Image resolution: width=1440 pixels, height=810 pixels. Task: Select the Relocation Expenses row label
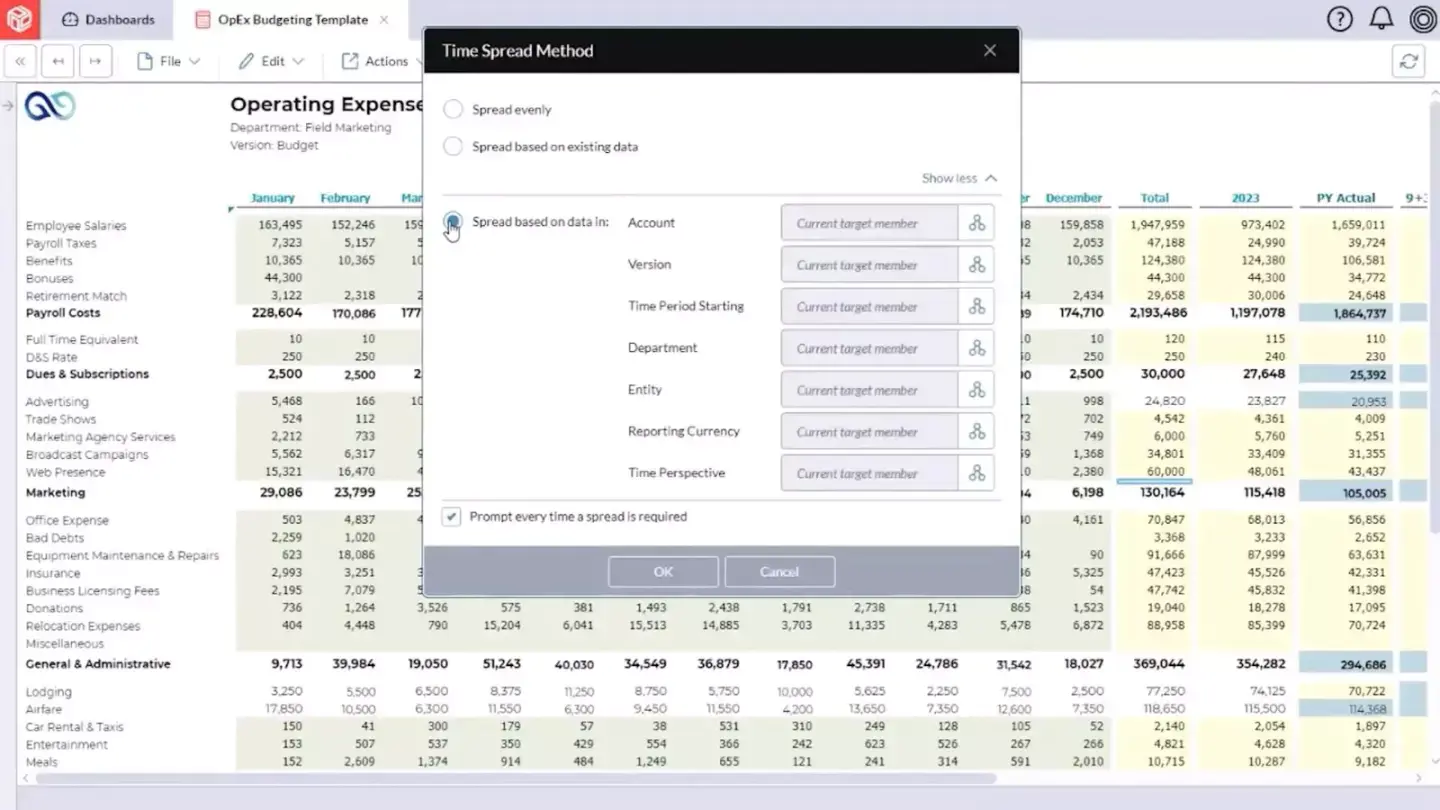tap(83, 626)
